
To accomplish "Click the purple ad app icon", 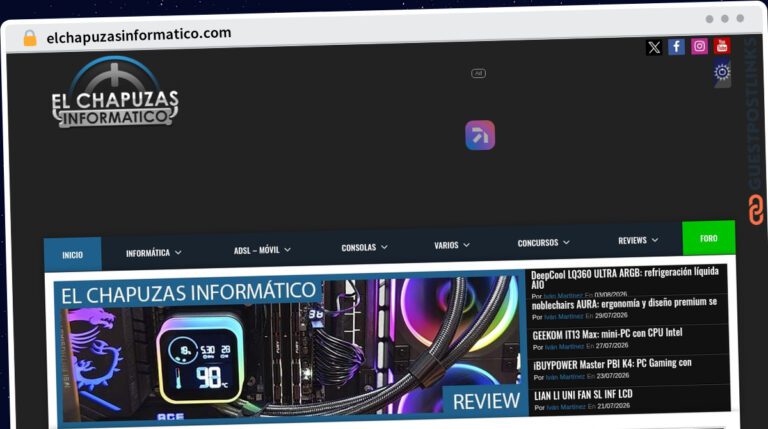I will tap(480, 135).
